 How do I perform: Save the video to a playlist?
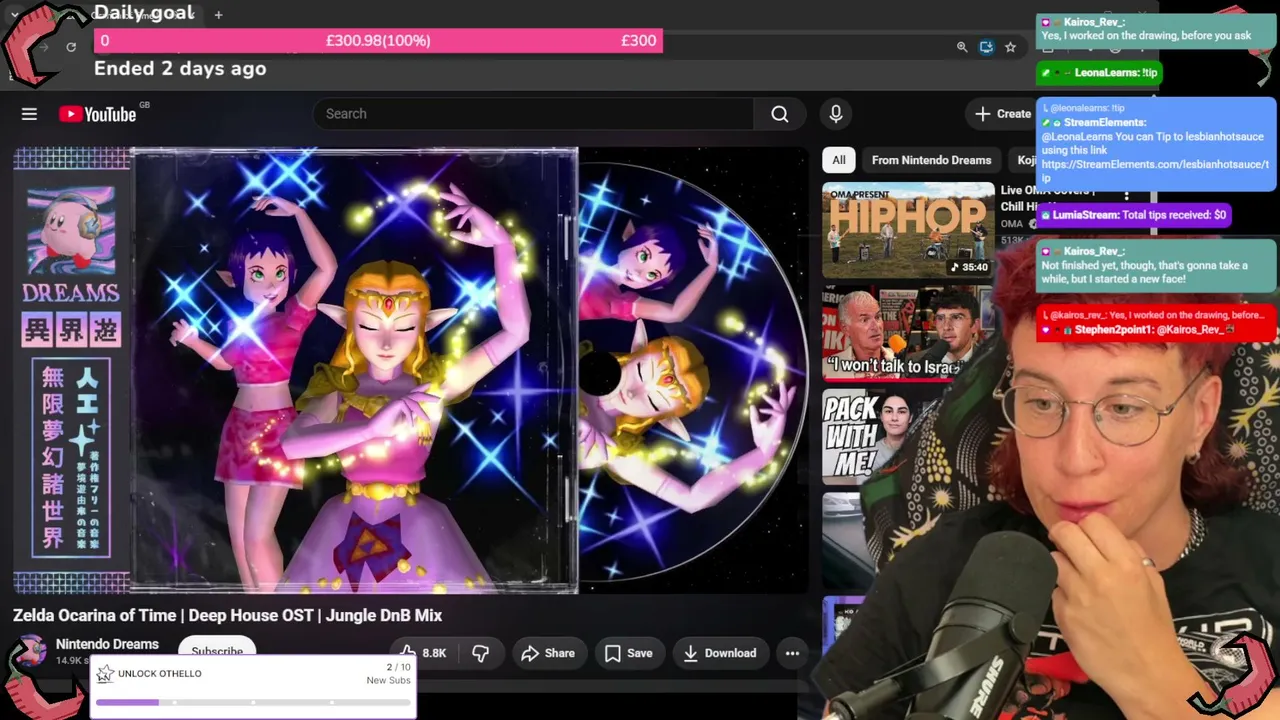click(629, 653)
